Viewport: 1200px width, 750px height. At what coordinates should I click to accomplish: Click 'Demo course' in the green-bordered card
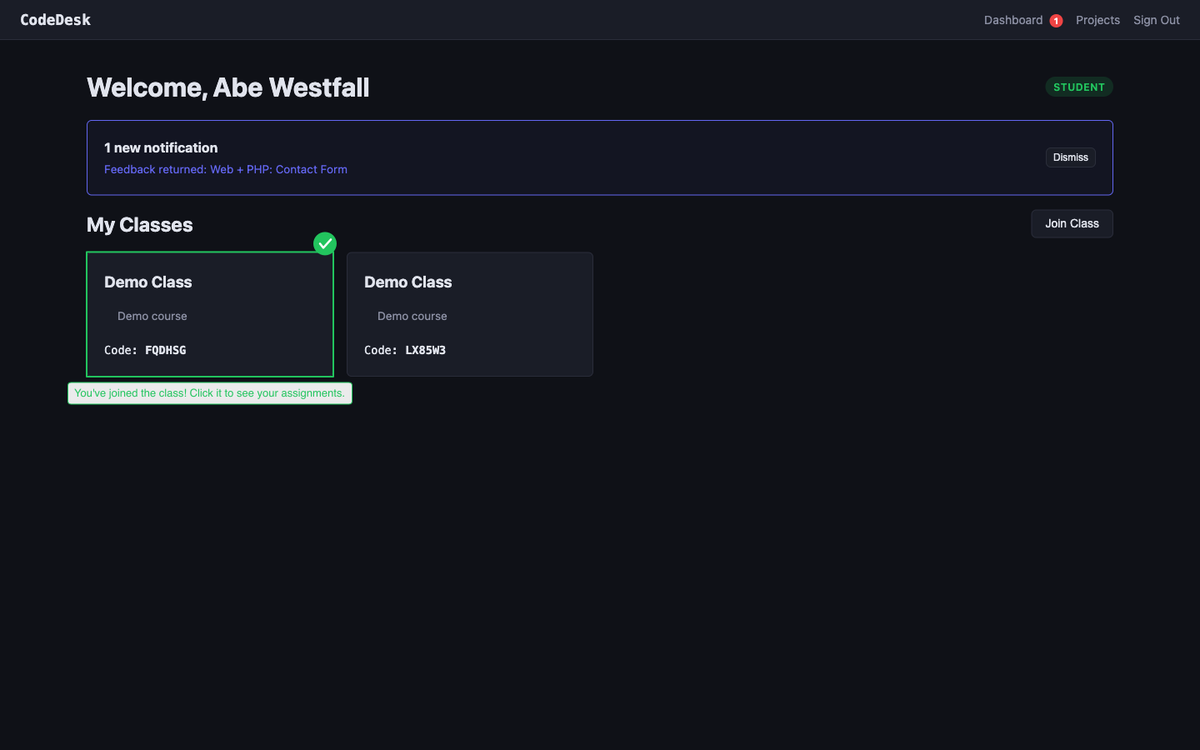(152, 316)
